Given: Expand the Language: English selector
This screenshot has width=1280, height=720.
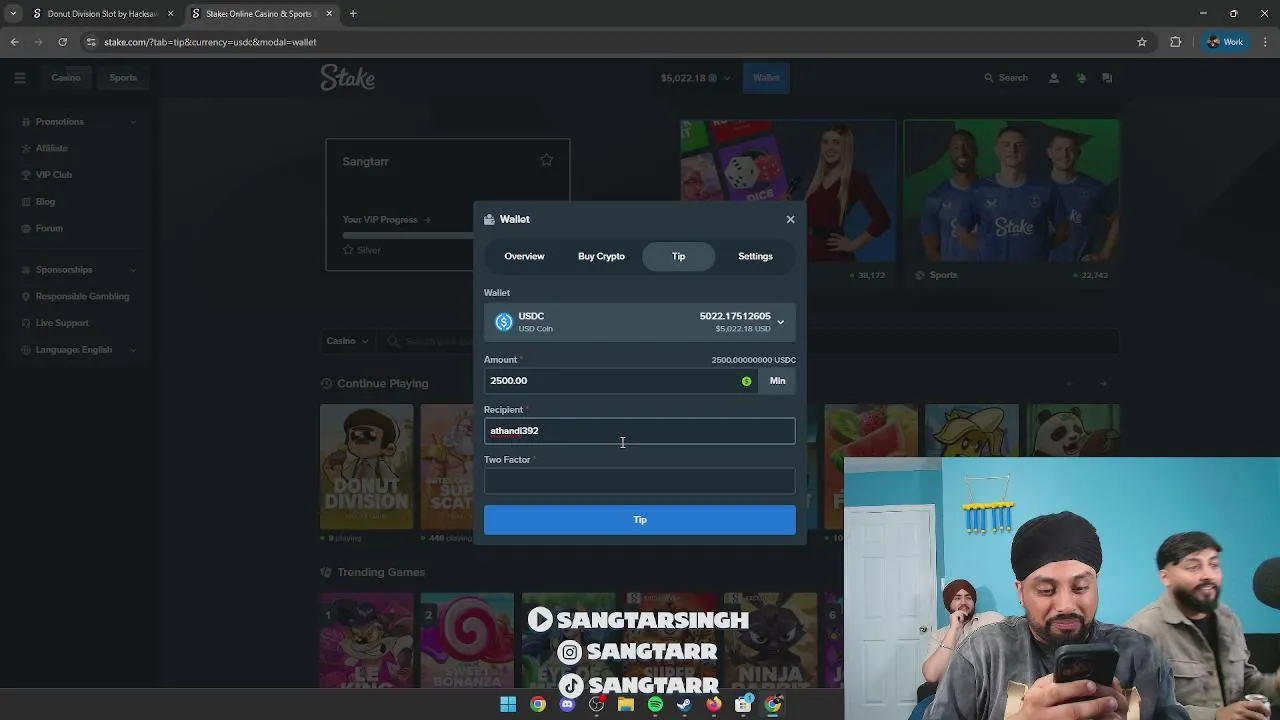Looking at the screenshot, I should pos(78,350).
